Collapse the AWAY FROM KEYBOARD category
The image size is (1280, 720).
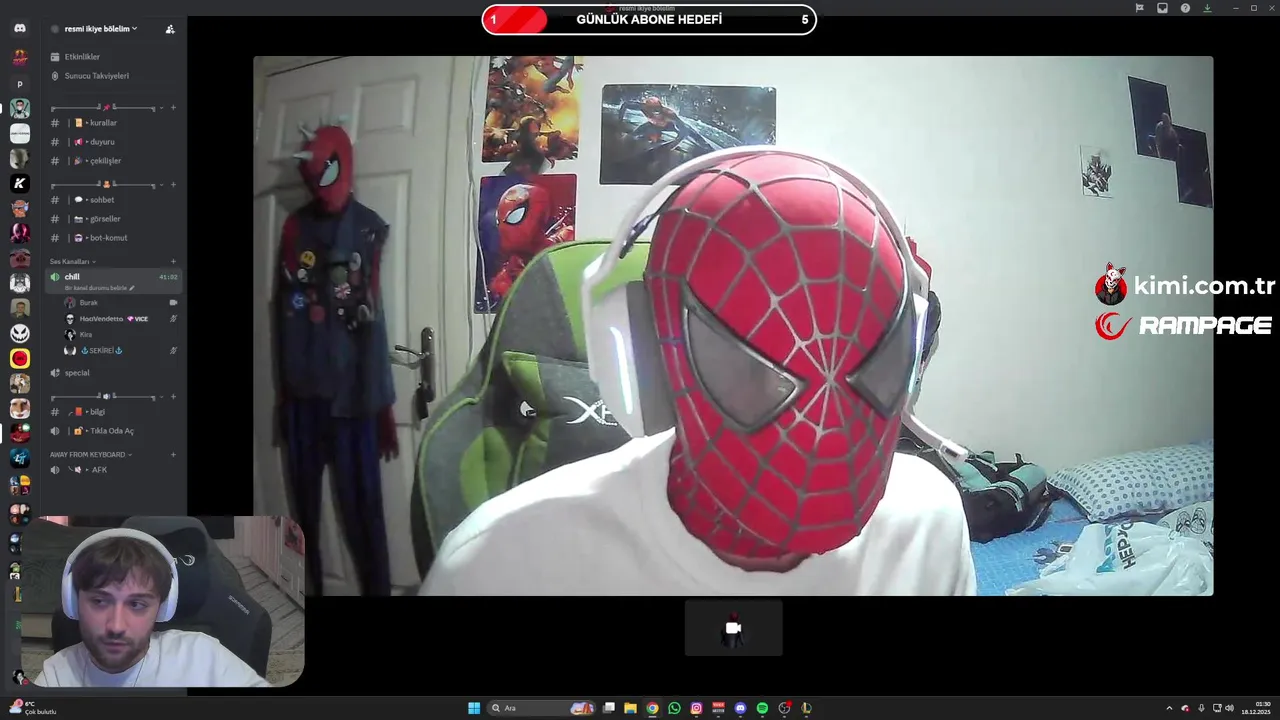click(91, 454)
